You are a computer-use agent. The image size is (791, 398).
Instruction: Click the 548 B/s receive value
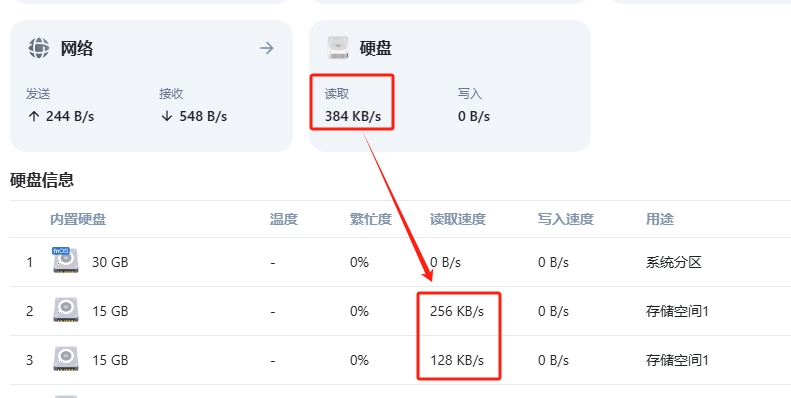point(203,117)
